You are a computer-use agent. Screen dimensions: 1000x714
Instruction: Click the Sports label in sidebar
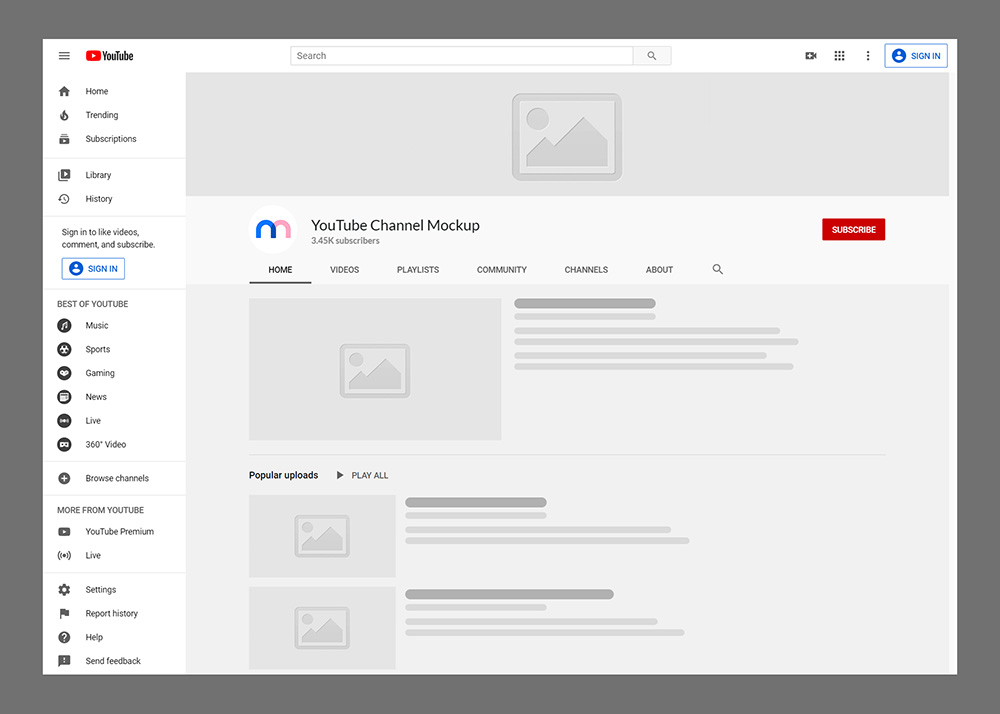tap(98, 349)
